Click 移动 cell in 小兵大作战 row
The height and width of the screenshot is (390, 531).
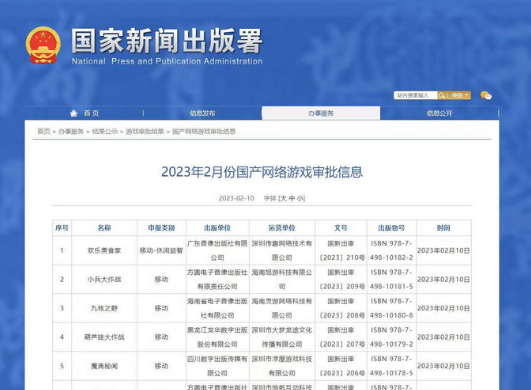(x=161, y=279)
